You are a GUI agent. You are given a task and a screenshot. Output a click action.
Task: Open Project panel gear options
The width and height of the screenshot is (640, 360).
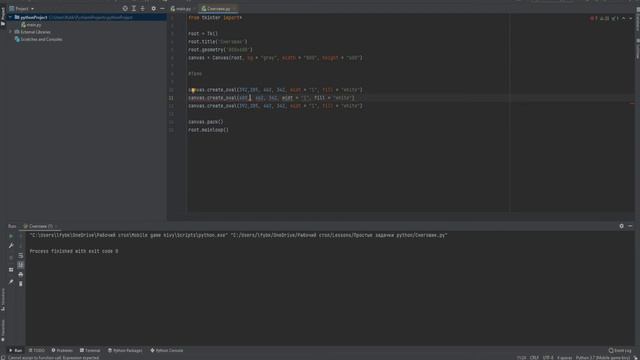pos(153,9)
